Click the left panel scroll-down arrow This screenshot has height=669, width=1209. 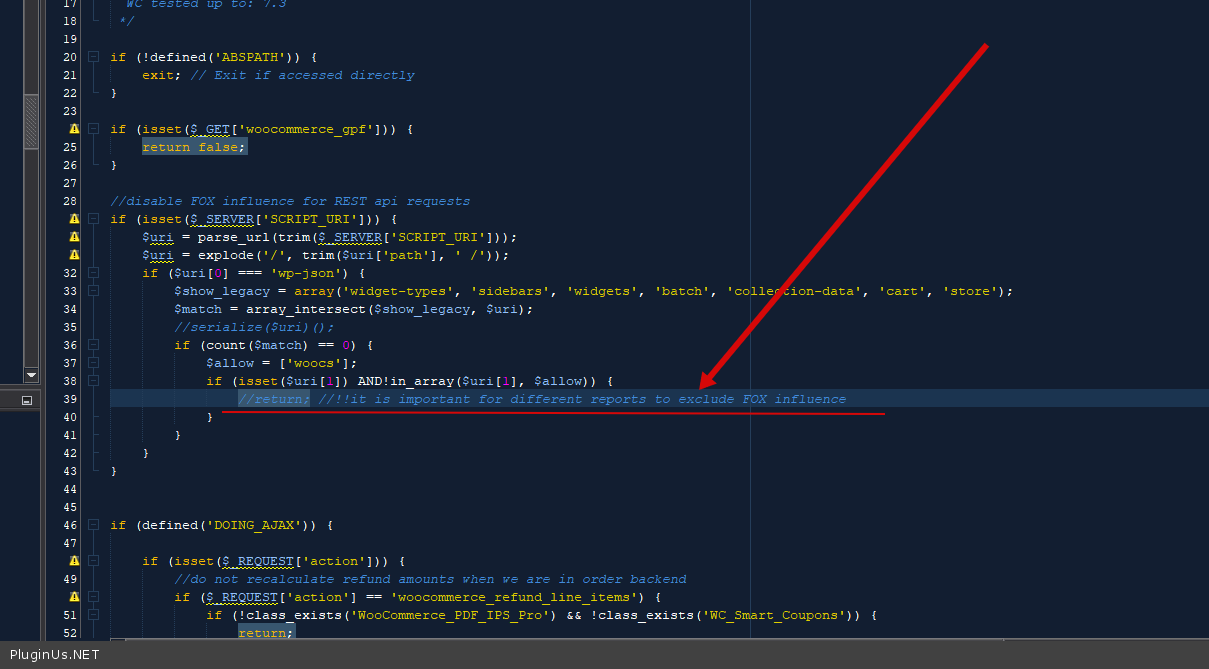pos(31,375)
